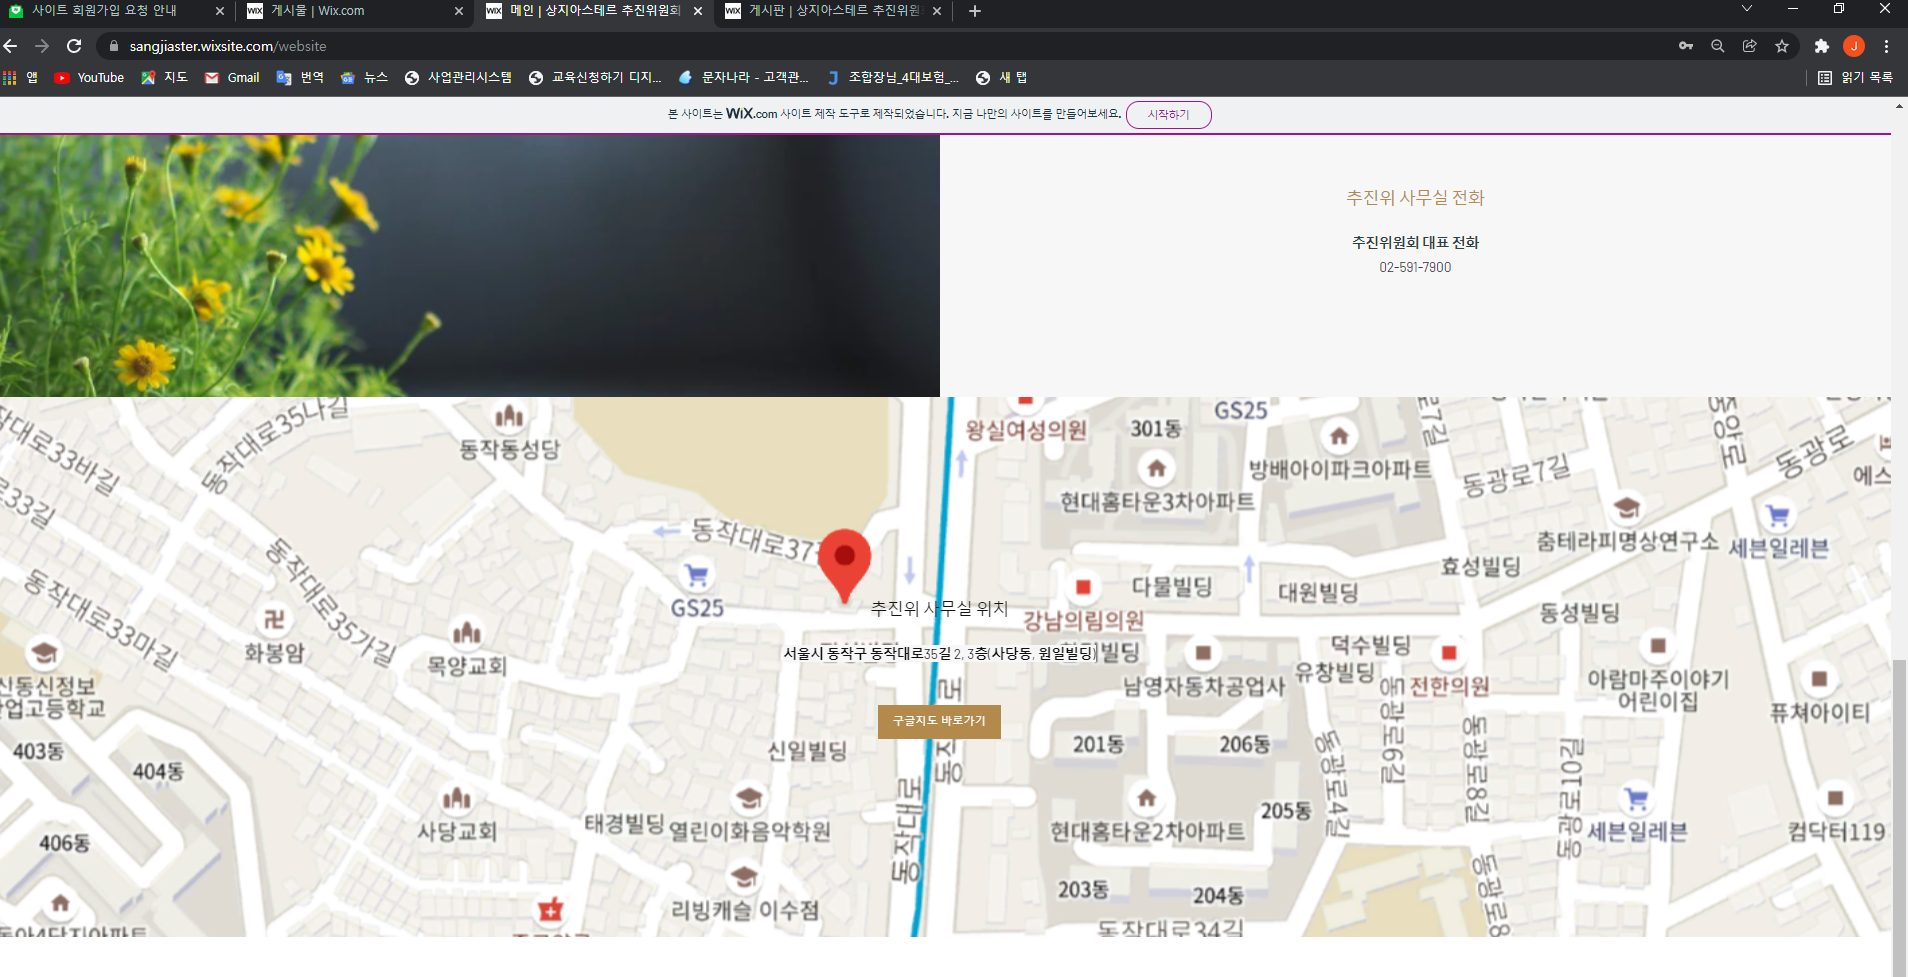The height and width of the screenshot is (977, 1908).
Task: Click the 구글지도 바로가기 button on the map
Action: pyautogui.click(x=939, y=720)
